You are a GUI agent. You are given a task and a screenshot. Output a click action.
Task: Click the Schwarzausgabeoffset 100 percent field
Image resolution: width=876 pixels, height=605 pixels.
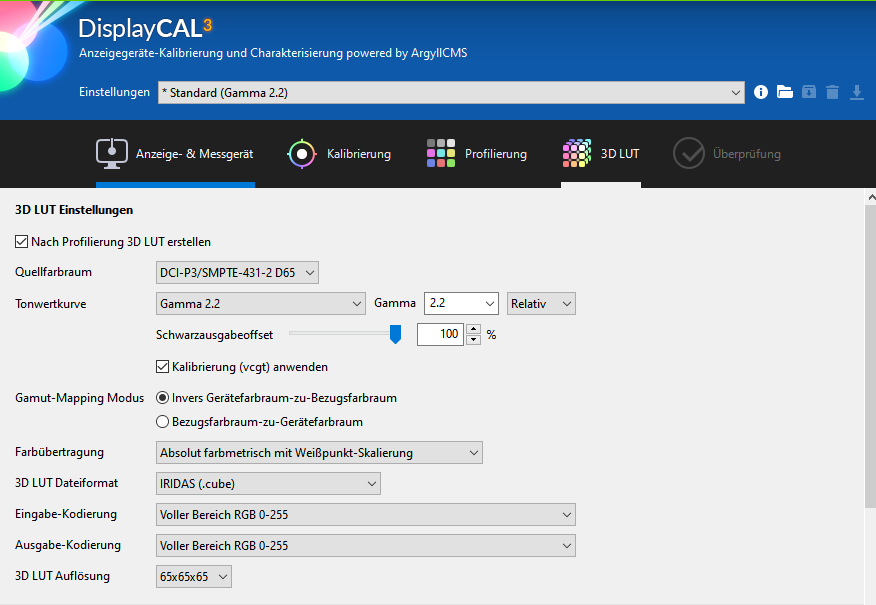440,334
